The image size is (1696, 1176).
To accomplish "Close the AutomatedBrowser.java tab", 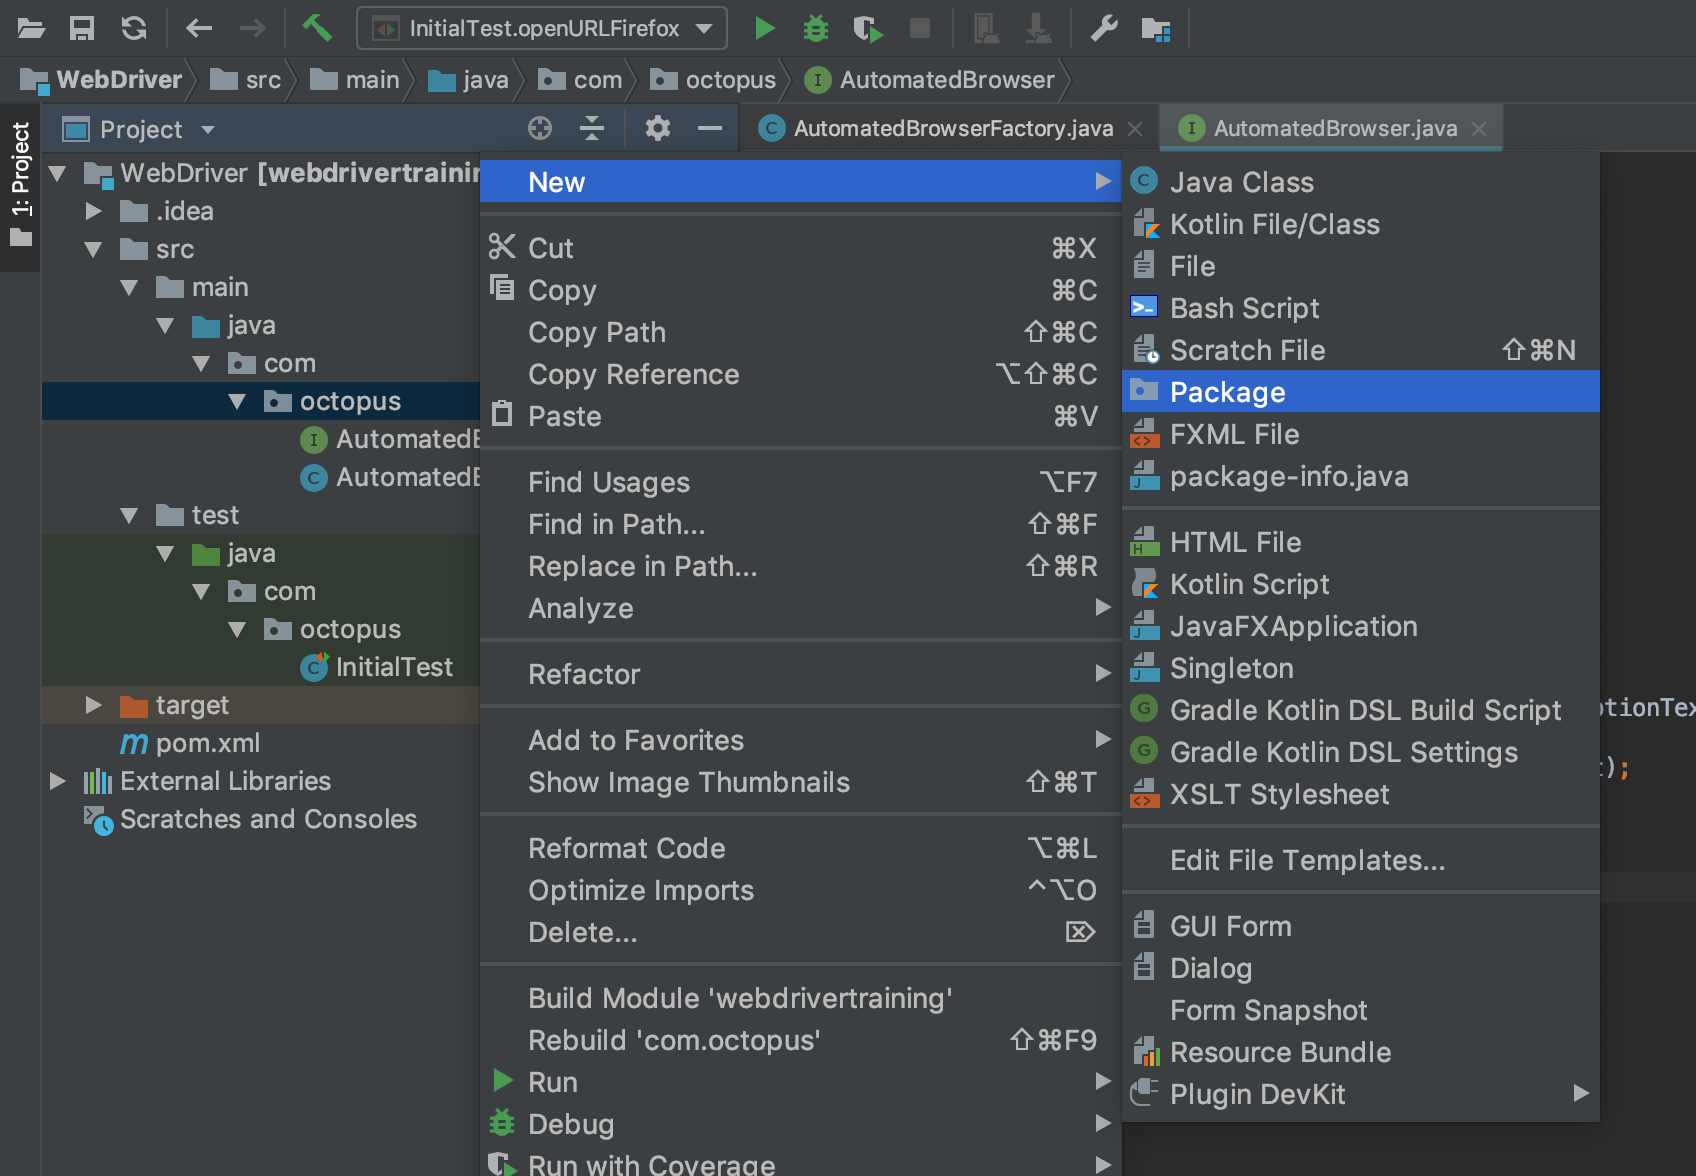I will (x=1480, y=129).
